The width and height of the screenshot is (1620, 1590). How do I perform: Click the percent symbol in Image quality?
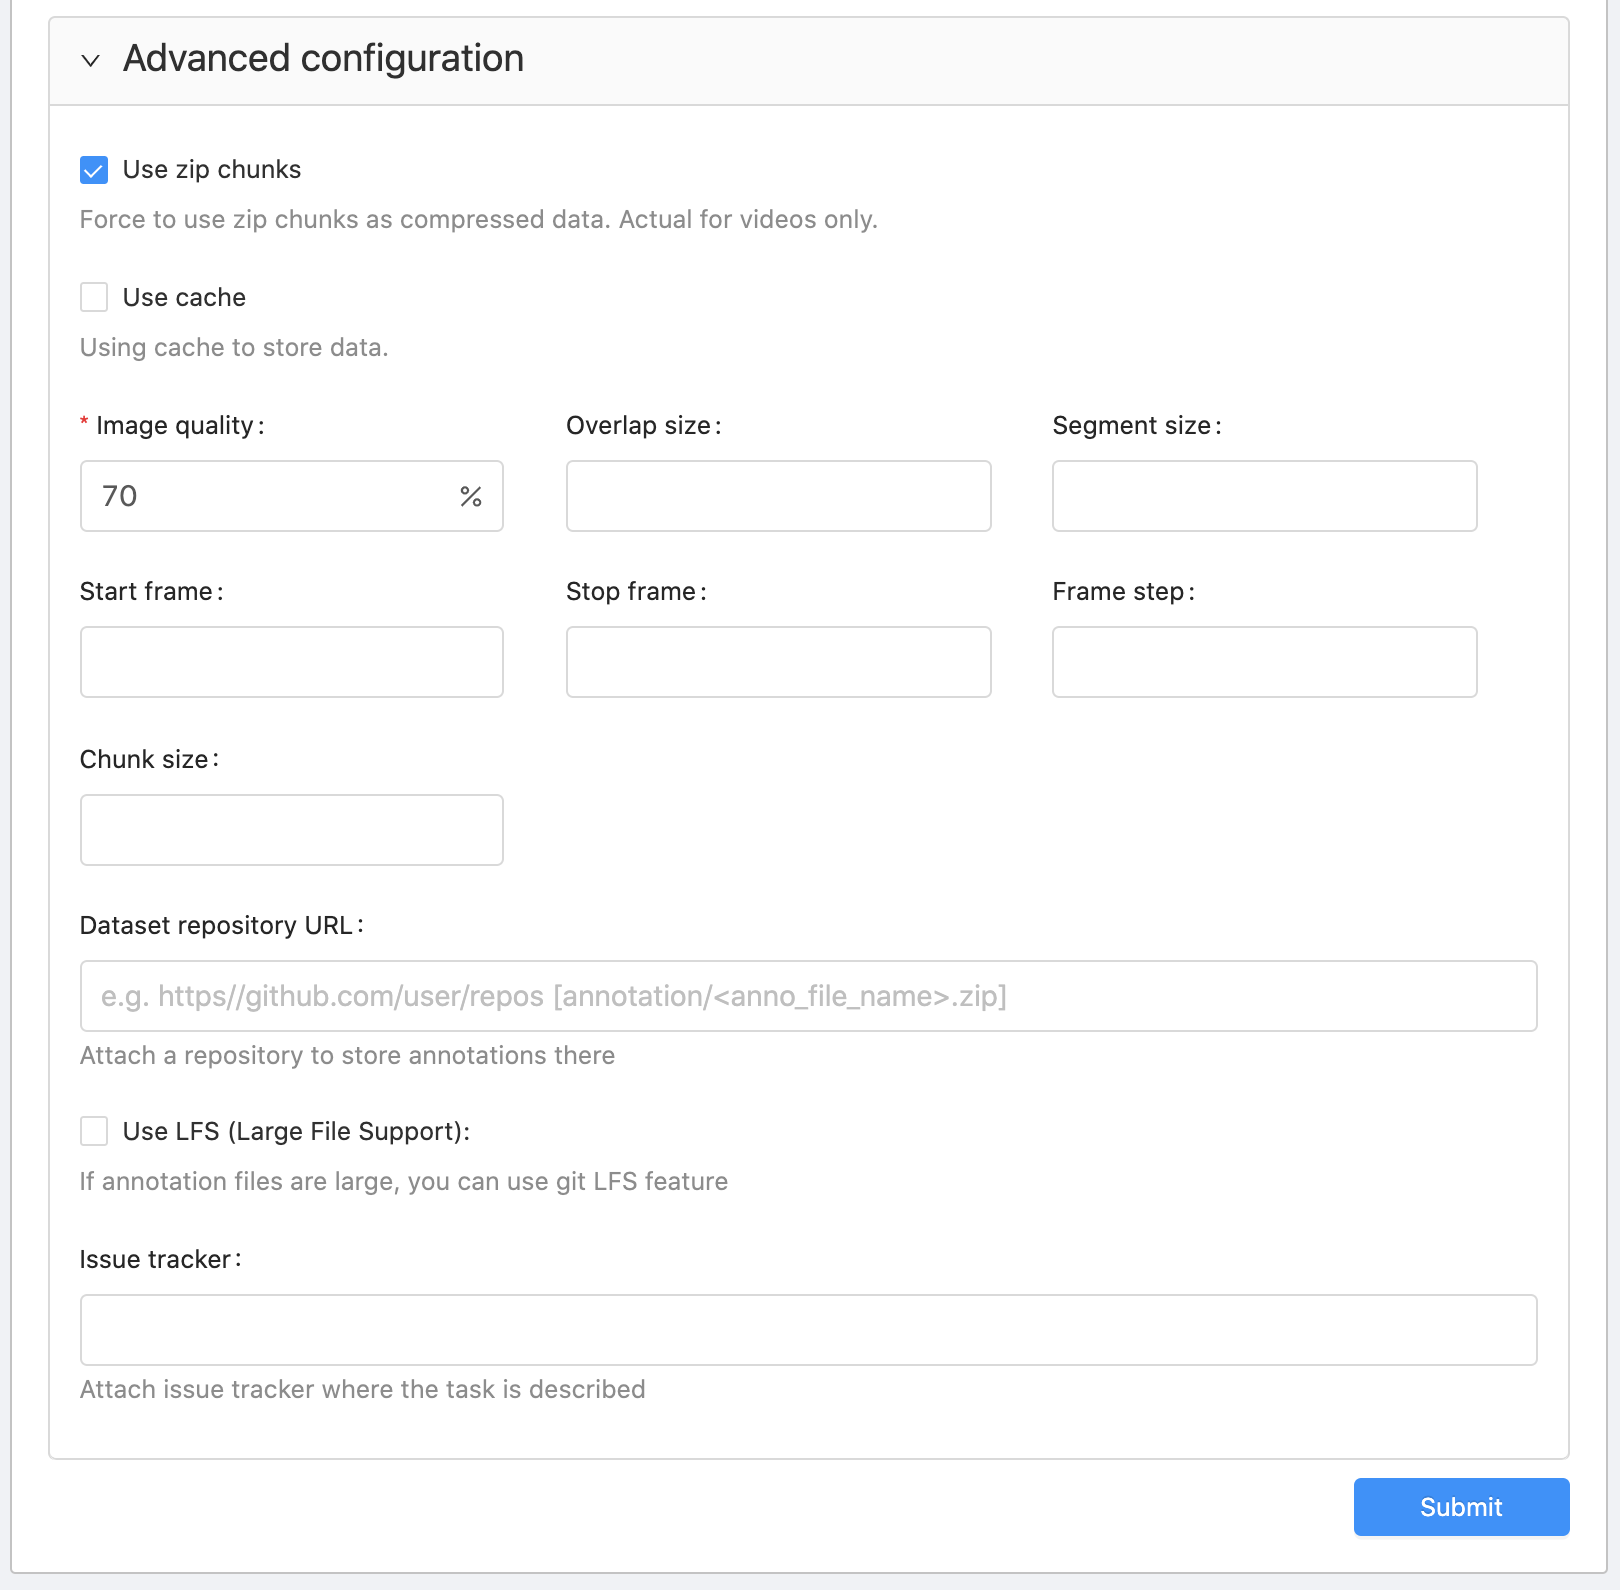[x=471, y=496]
